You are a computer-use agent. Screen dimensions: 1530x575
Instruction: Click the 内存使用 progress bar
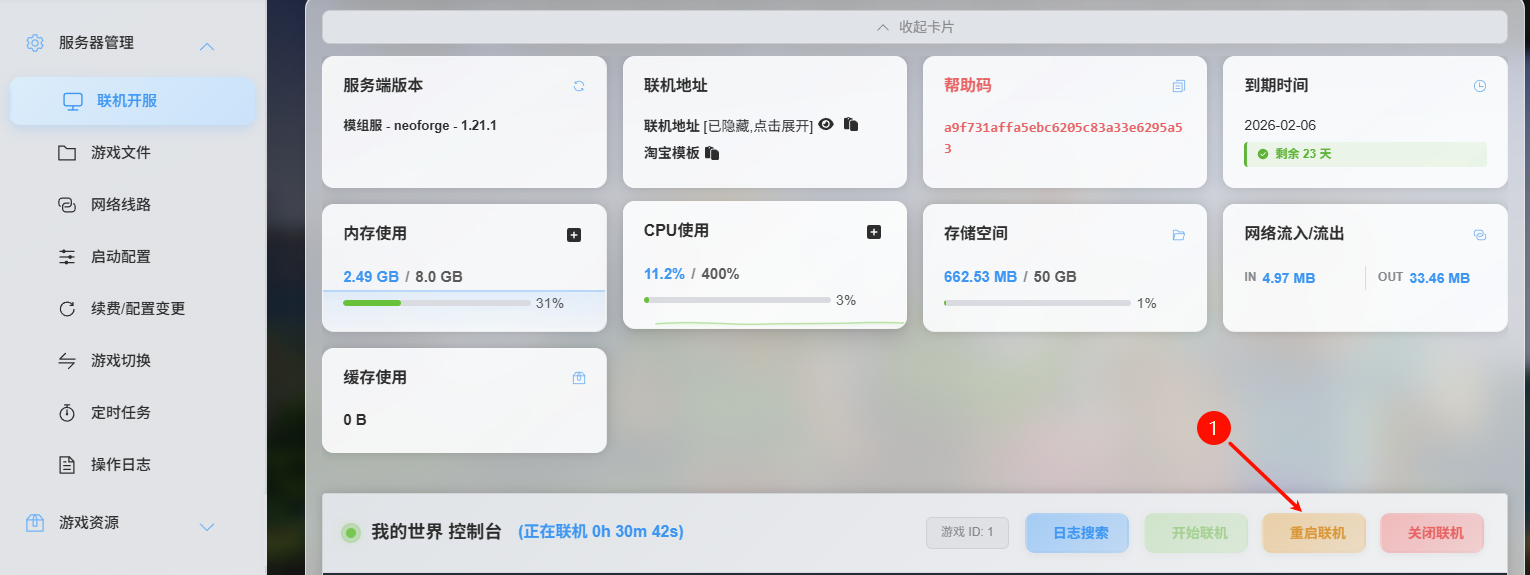click(436, 303)
